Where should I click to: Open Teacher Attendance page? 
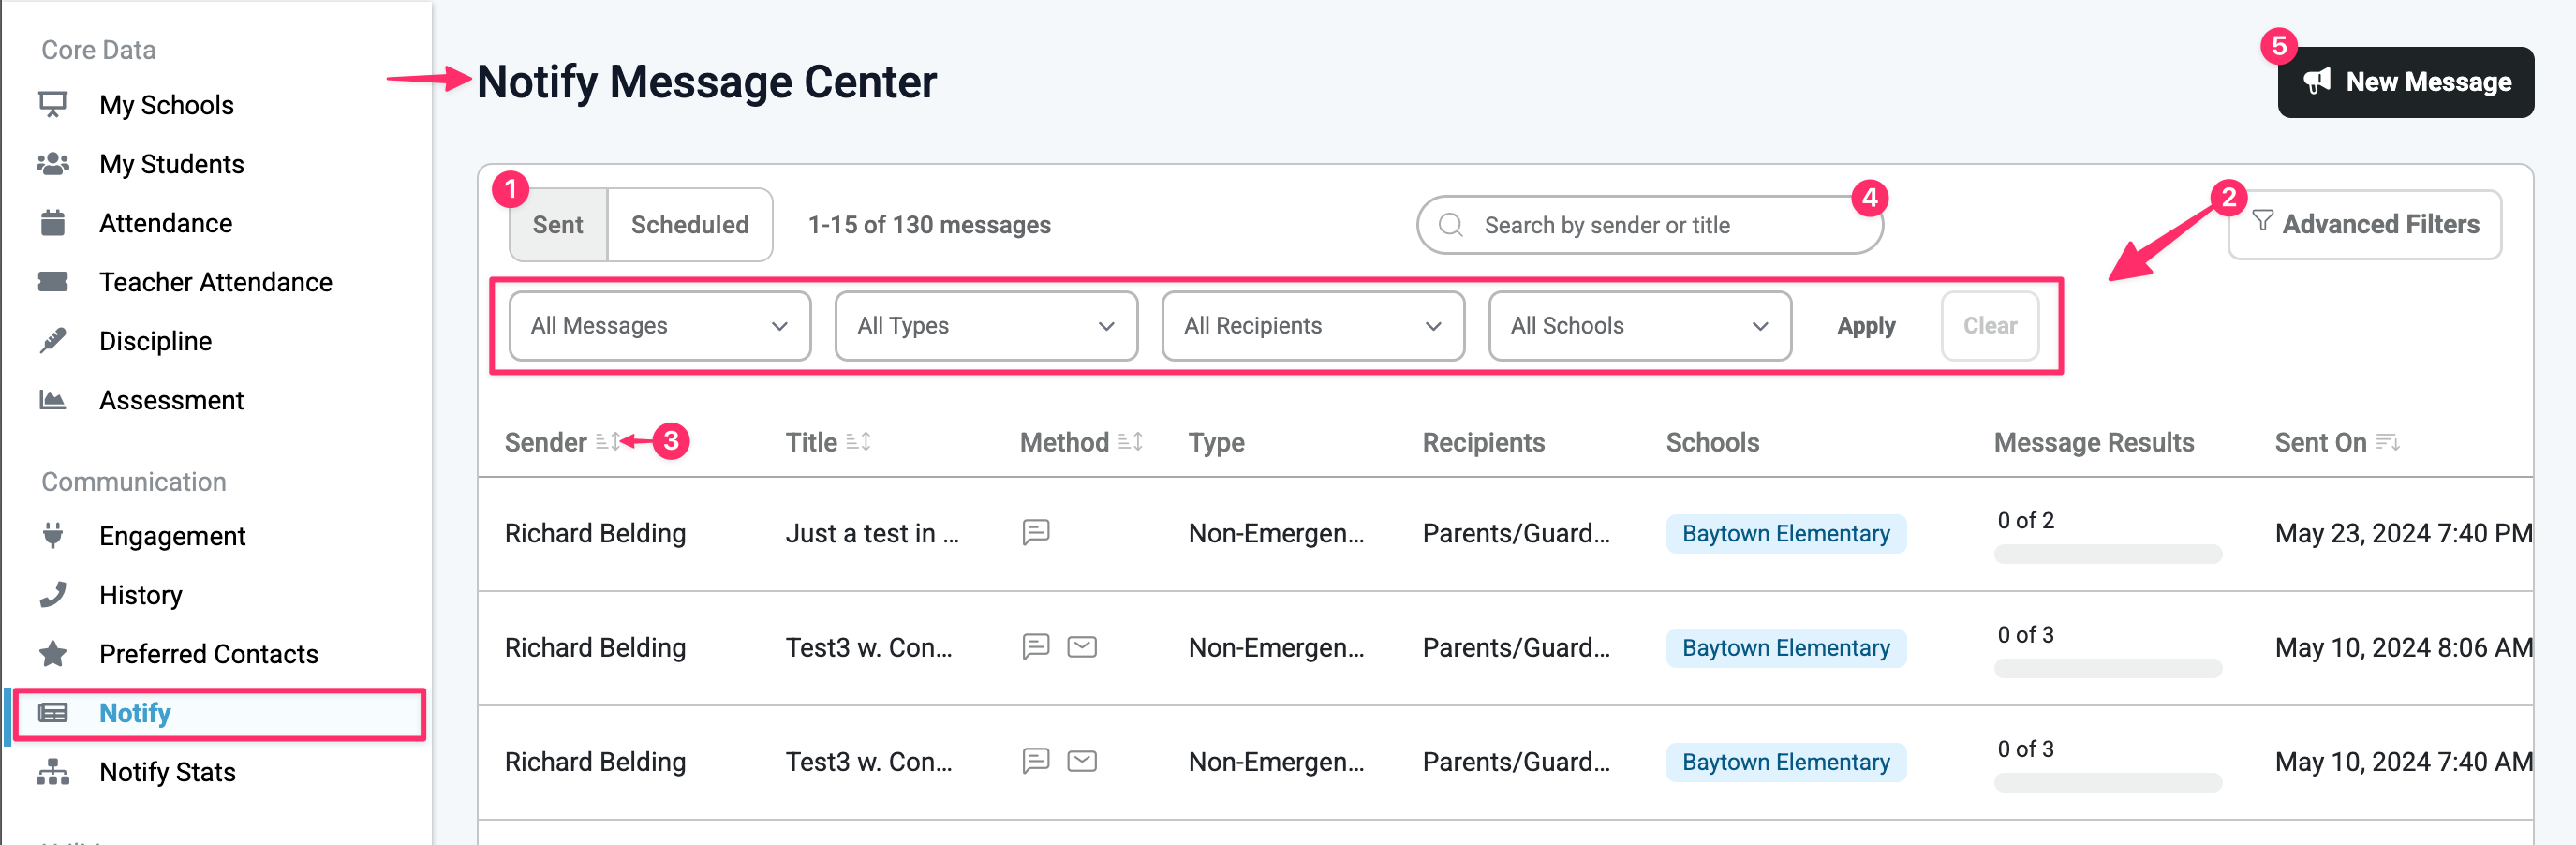(215, 282)
